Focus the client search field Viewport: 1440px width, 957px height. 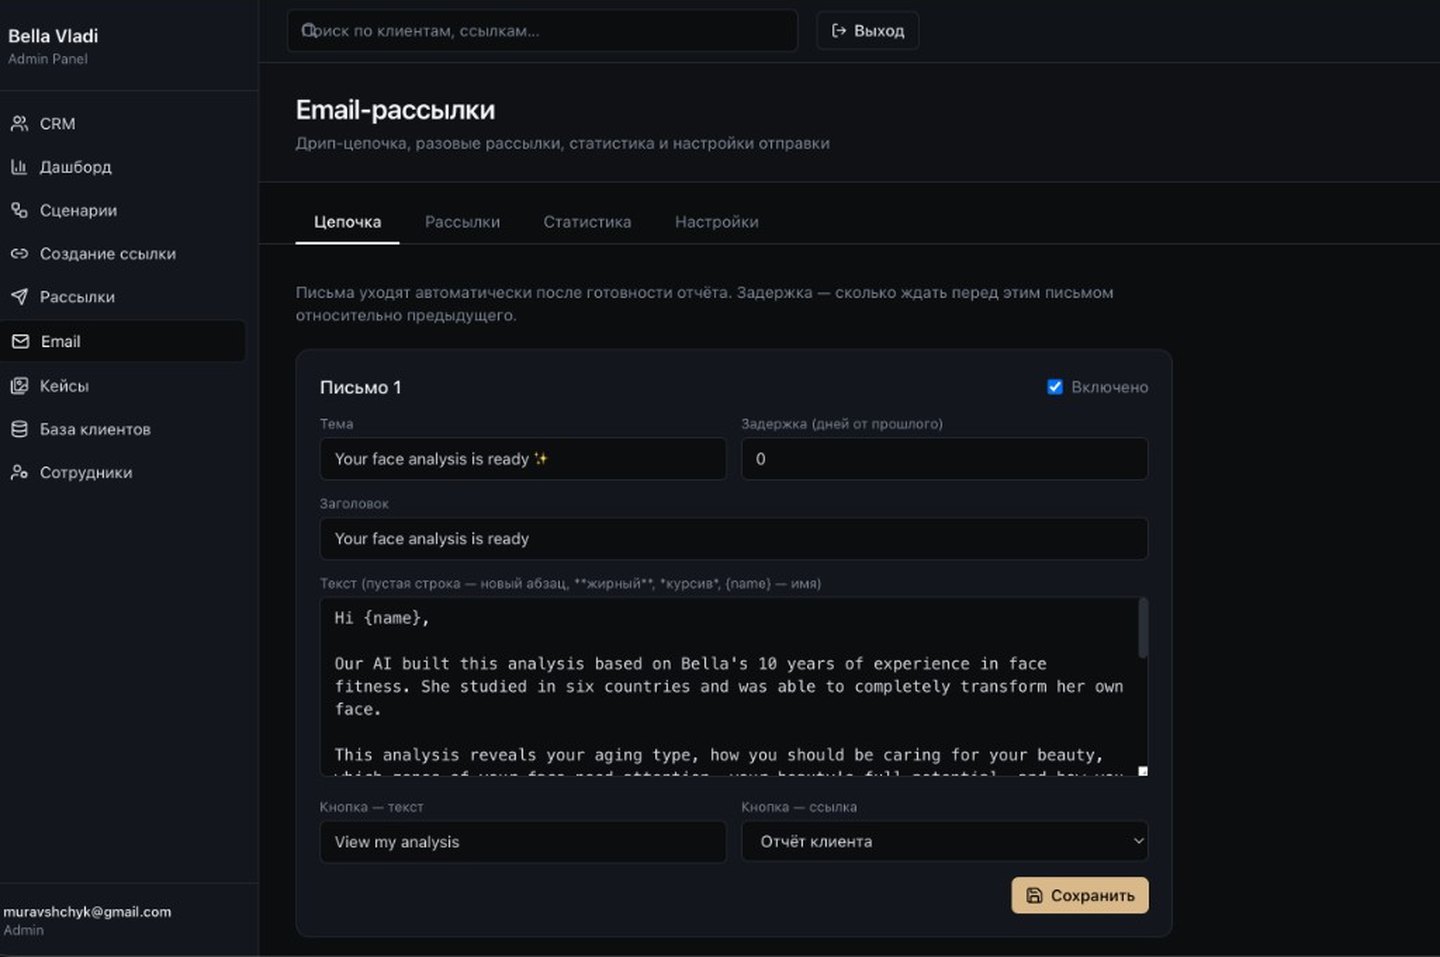[x=543, y=31]
